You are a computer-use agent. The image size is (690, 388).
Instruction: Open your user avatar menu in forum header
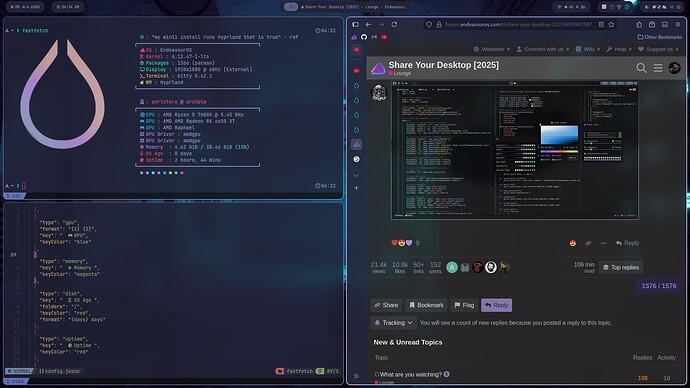(674, 68)
